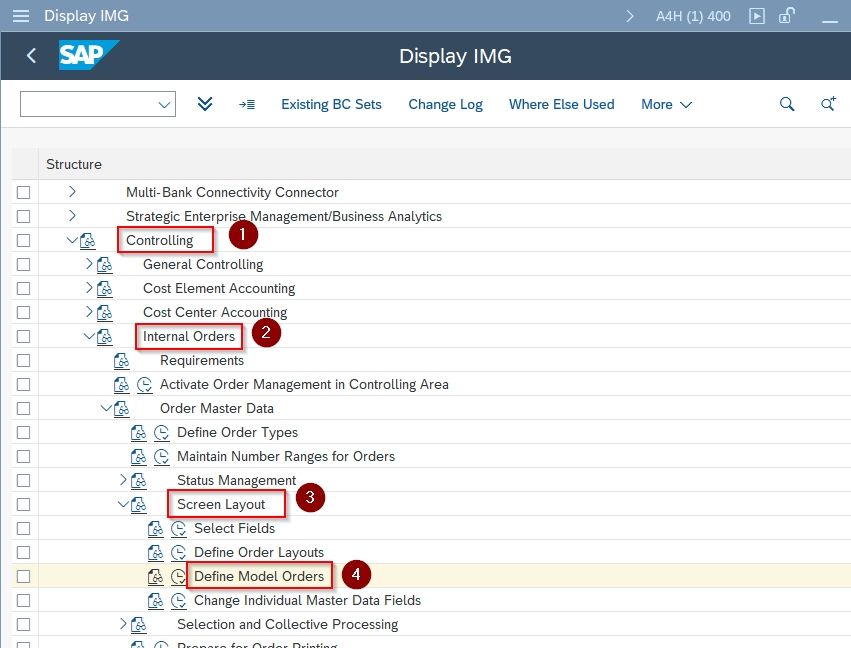Click the position/indent list toolbar icon
The height and width of the screenshot is (648, 851).
tap(247, 104)
